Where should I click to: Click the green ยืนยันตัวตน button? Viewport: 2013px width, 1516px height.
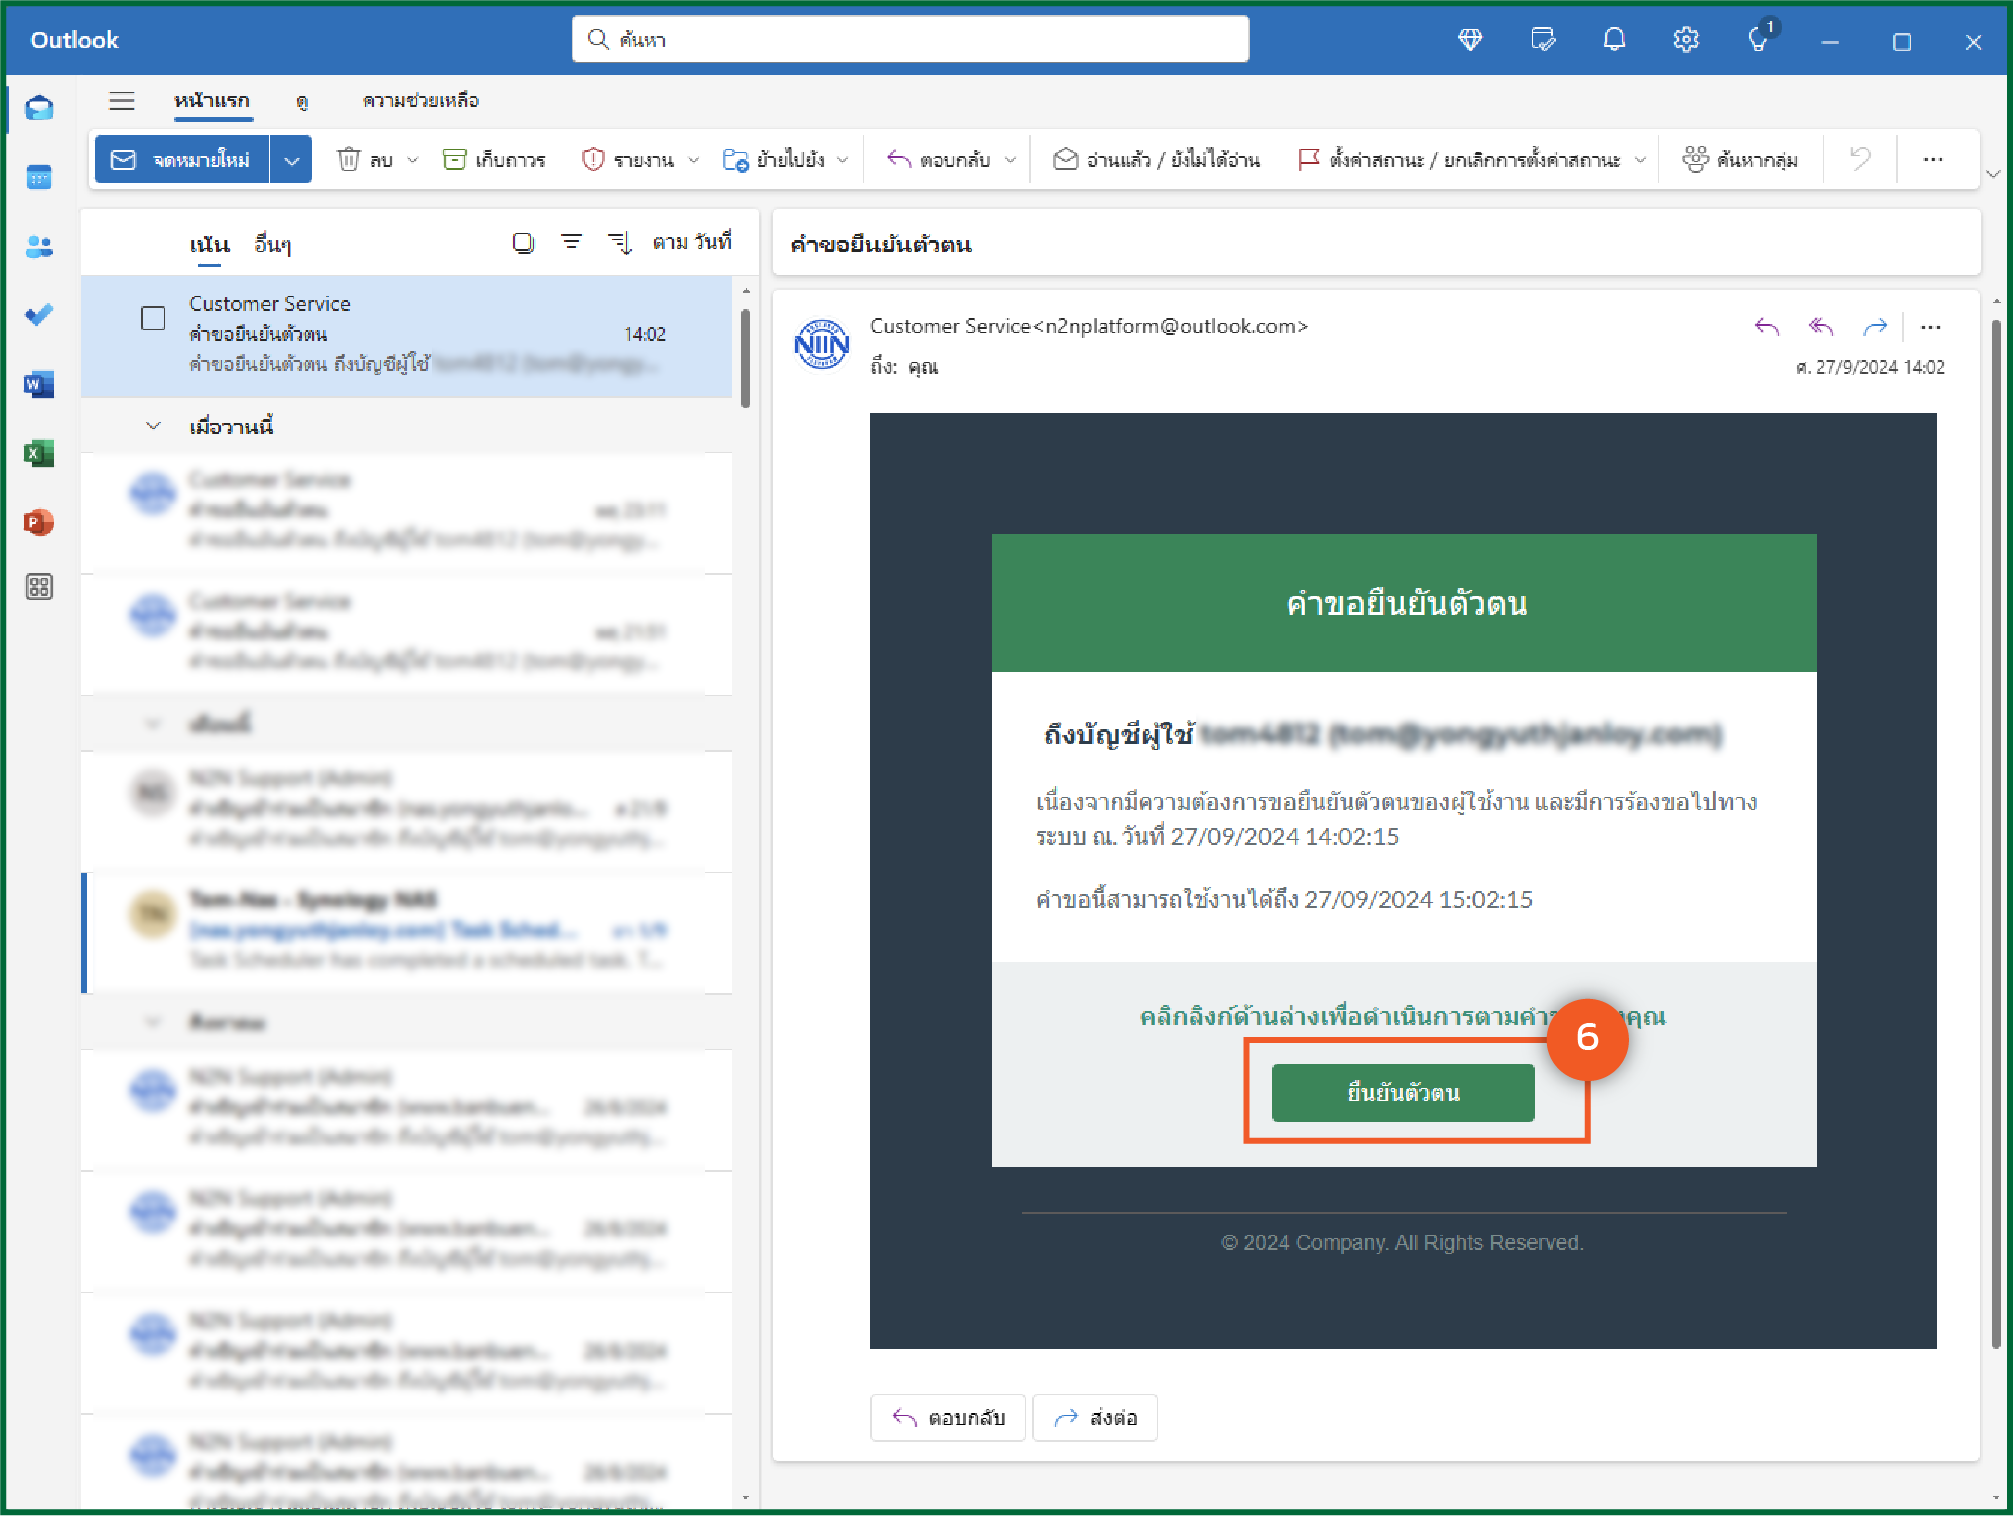1402,1092
